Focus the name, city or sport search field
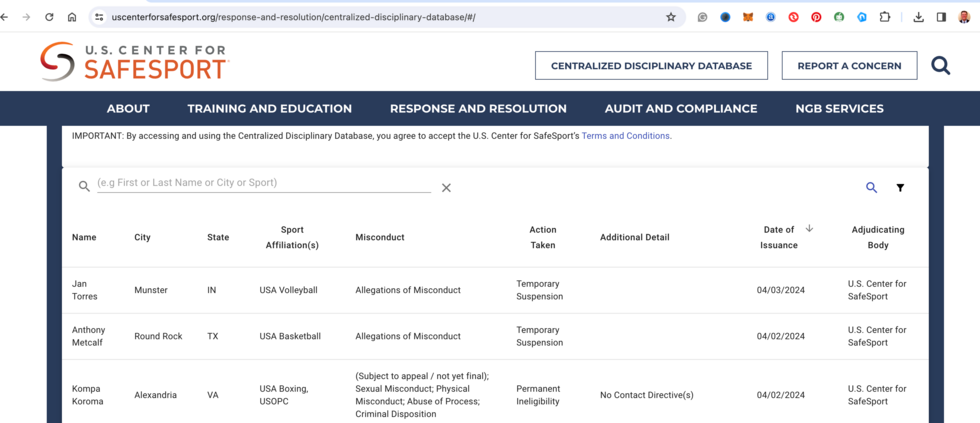The image size is (980, 423). 264,183
